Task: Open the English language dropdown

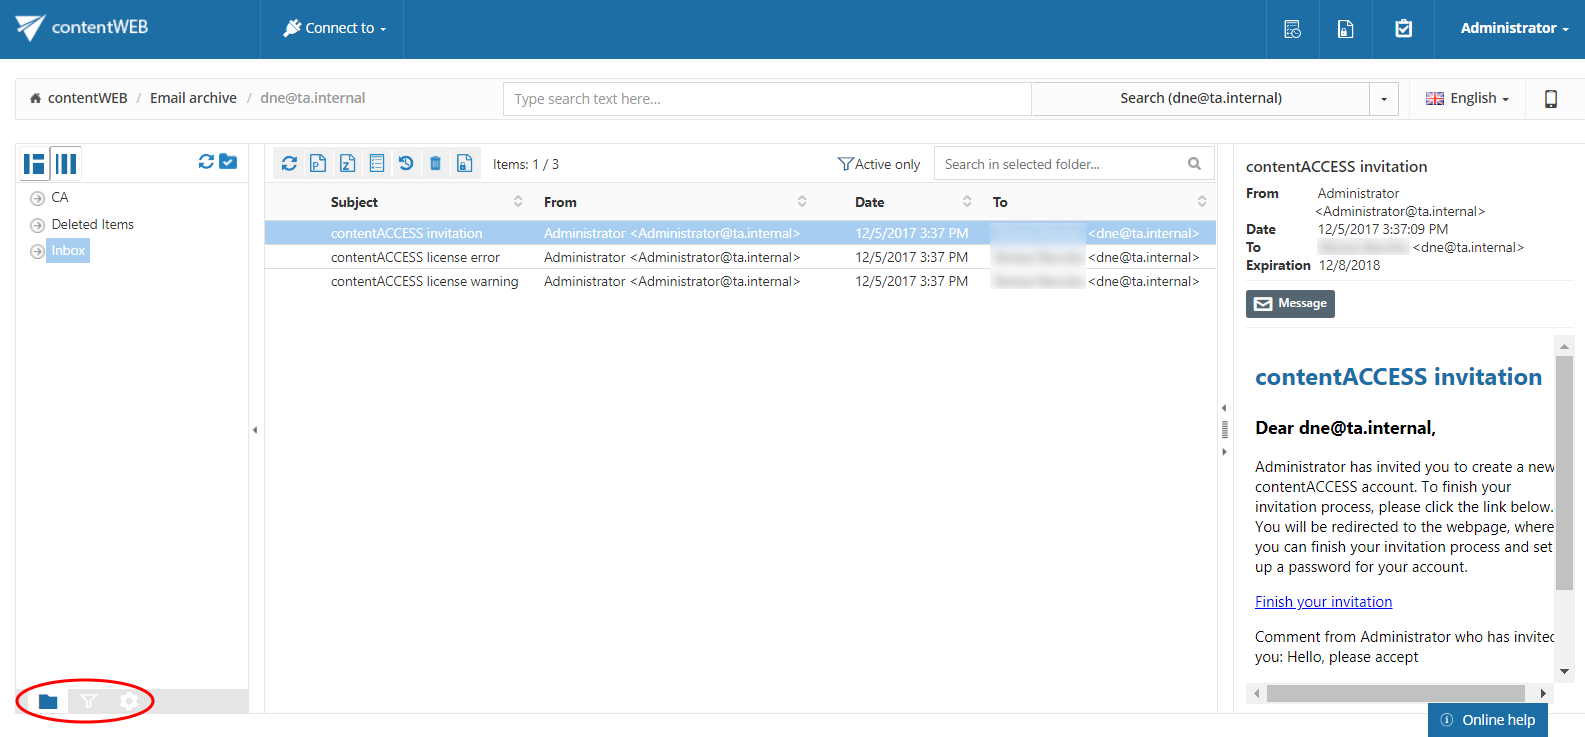Action: [1467, 98]
